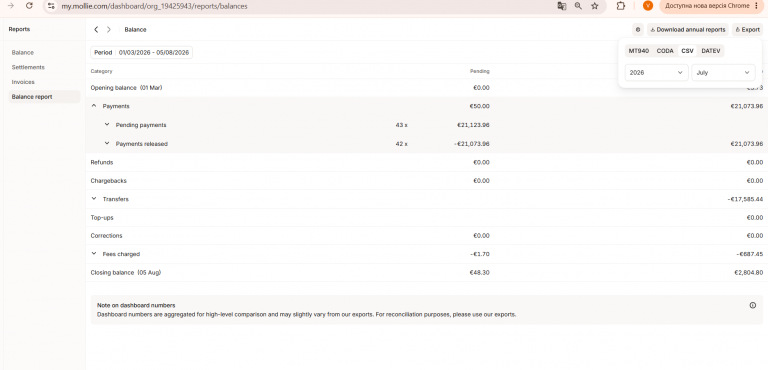
Task: Click the Export button
Action: [x=747, y=29]
